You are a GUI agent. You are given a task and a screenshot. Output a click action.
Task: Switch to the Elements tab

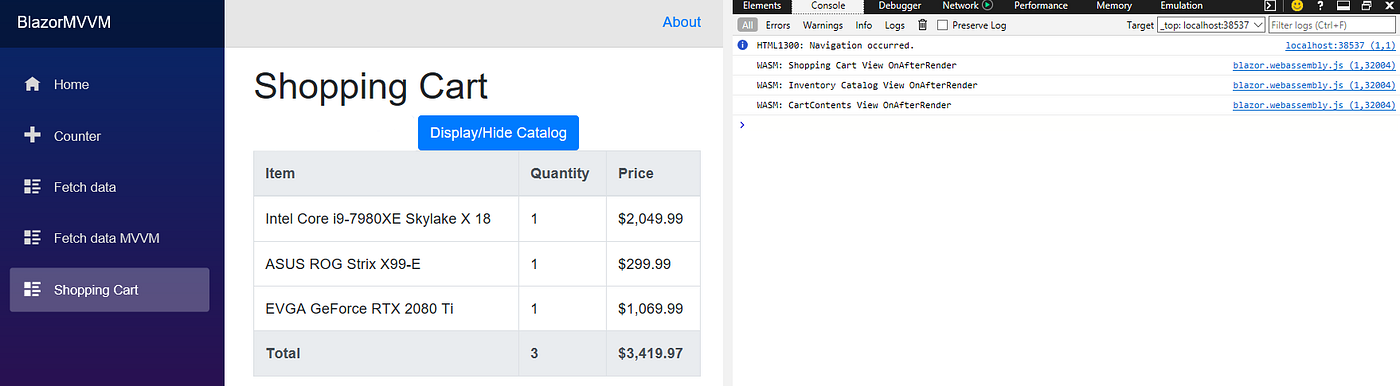762,5
